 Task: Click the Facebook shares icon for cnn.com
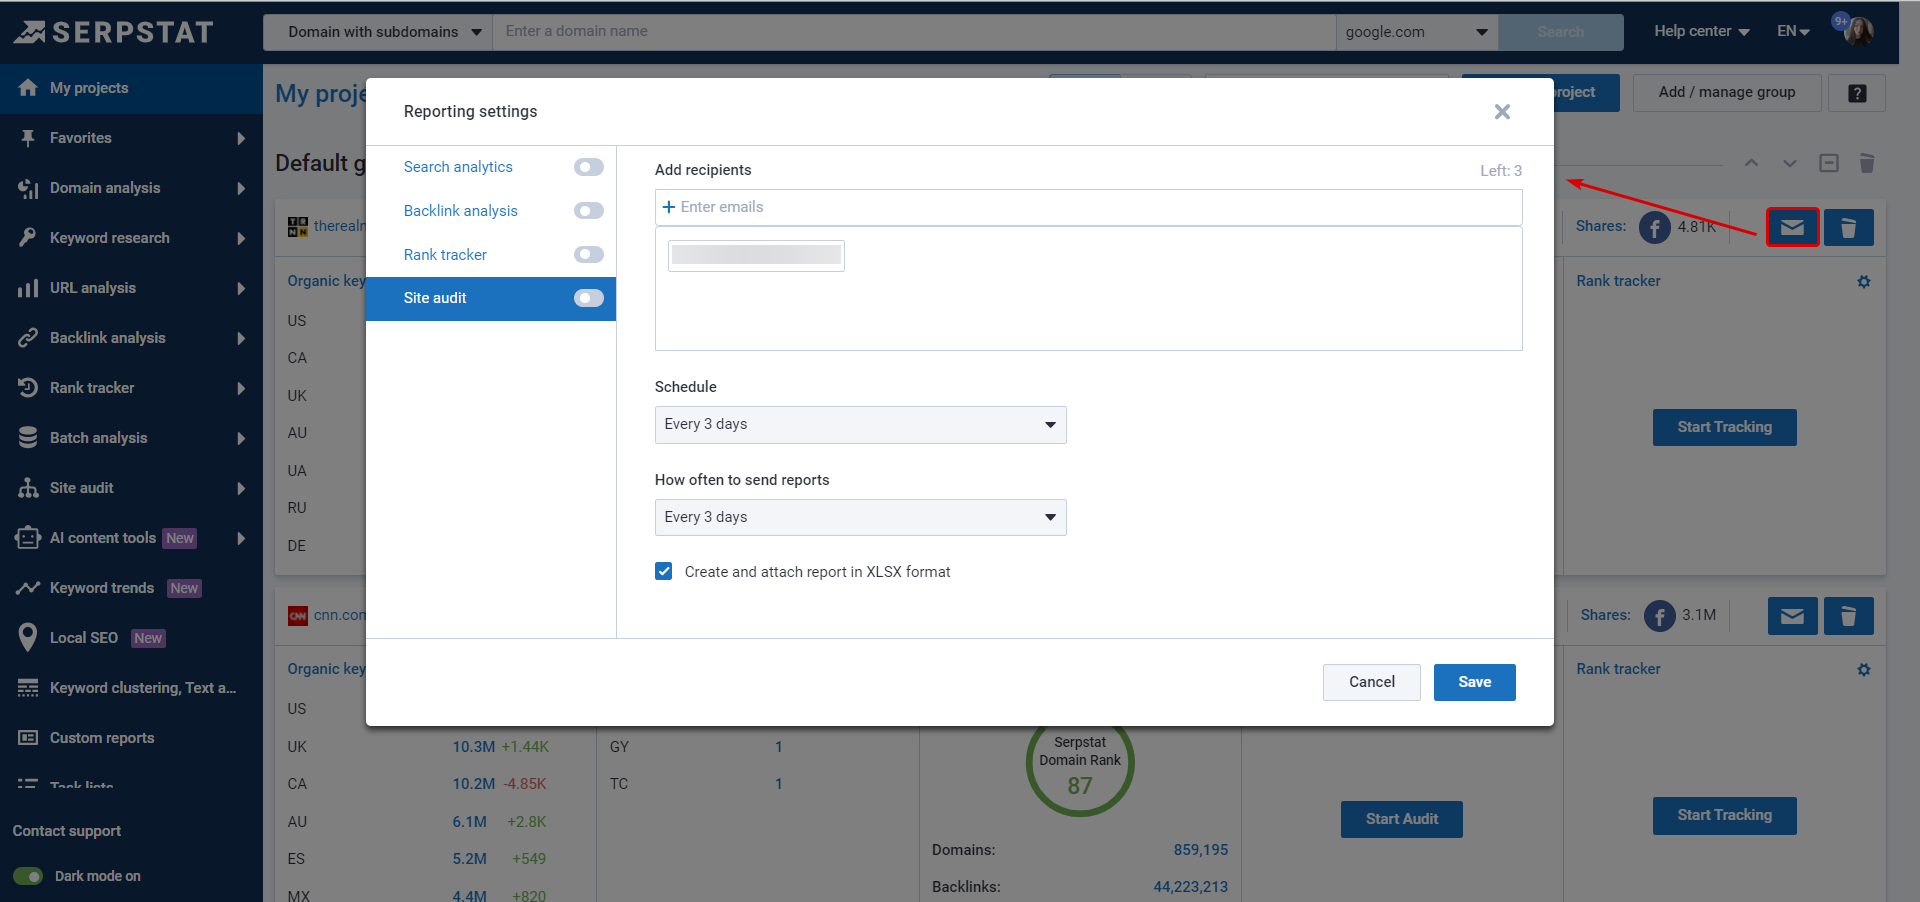(1659, 616)
